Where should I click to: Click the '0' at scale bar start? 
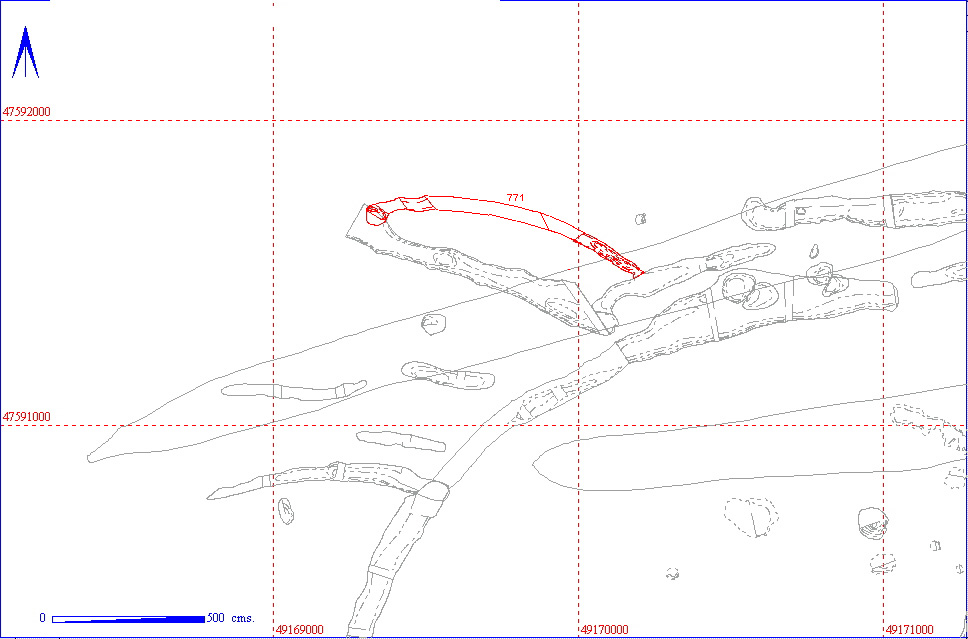click(x=43, y=618)
